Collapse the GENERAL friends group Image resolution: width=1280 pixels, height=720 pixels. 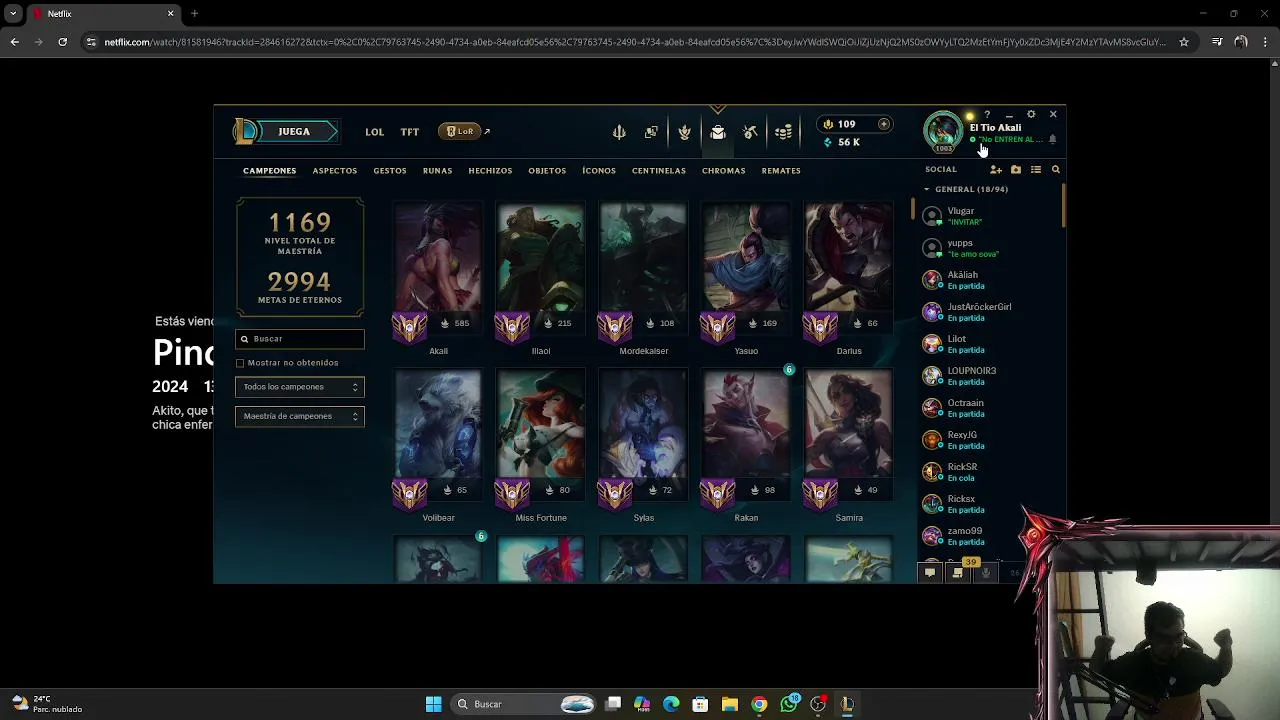927,189
